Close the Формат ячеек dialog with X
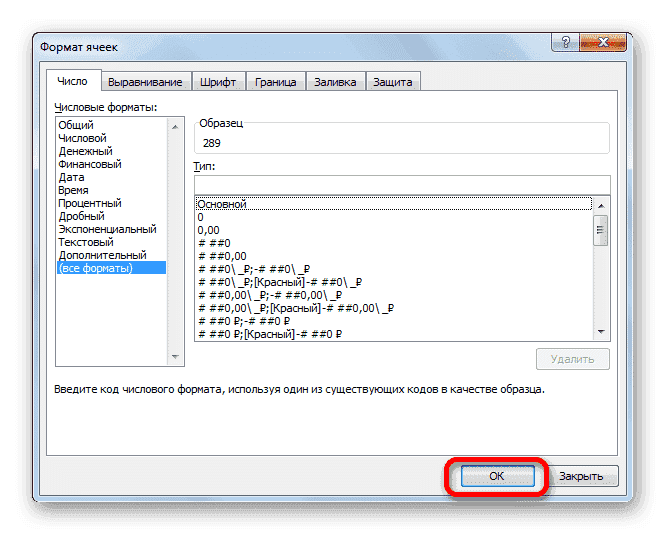 point(603,42)
